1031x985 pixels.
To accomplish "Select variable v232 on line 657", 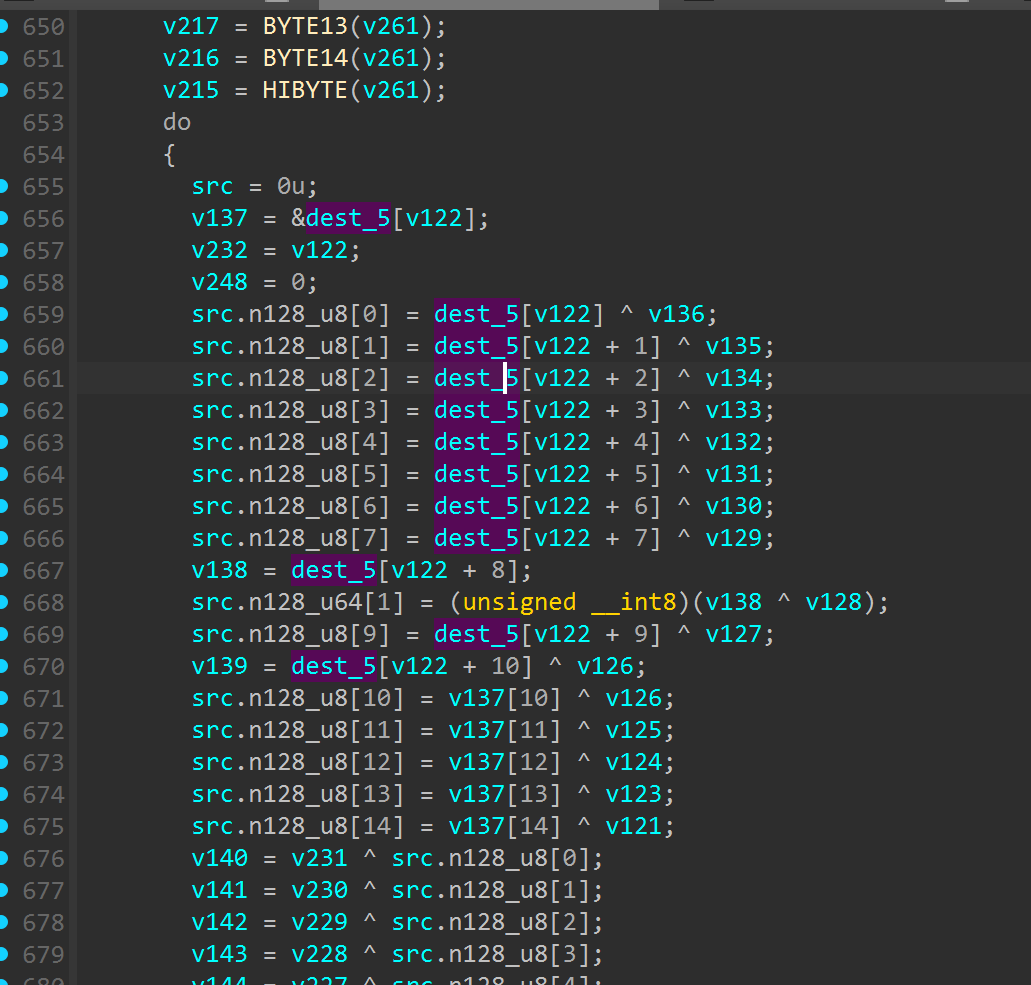I will 220,251.
